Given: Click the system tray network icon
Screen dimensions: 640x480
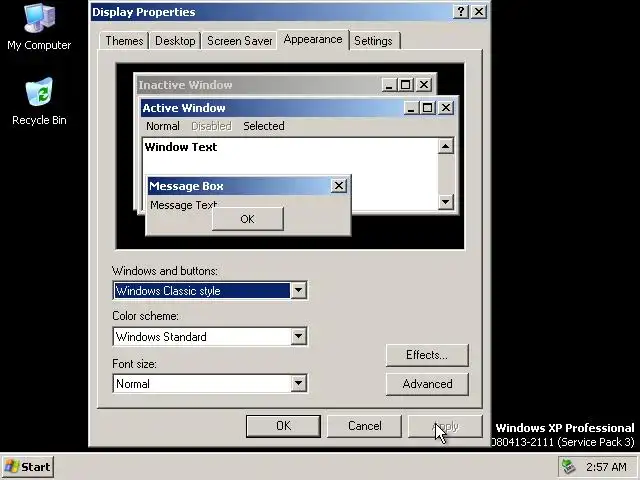Looking at the screenshot, I should 569,466.
